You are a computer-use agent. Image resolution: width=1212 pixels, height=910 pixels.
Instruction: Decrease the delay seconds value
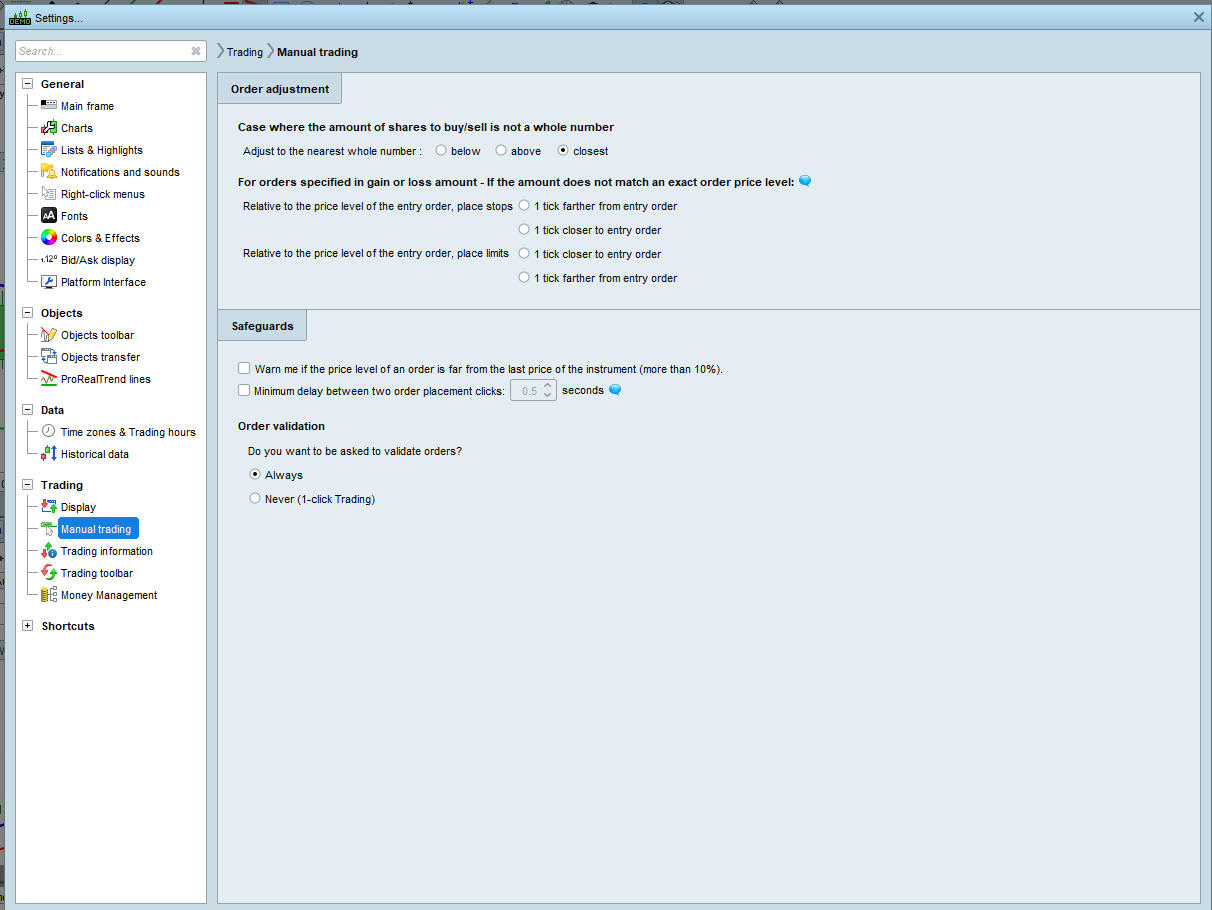point(547,395)
